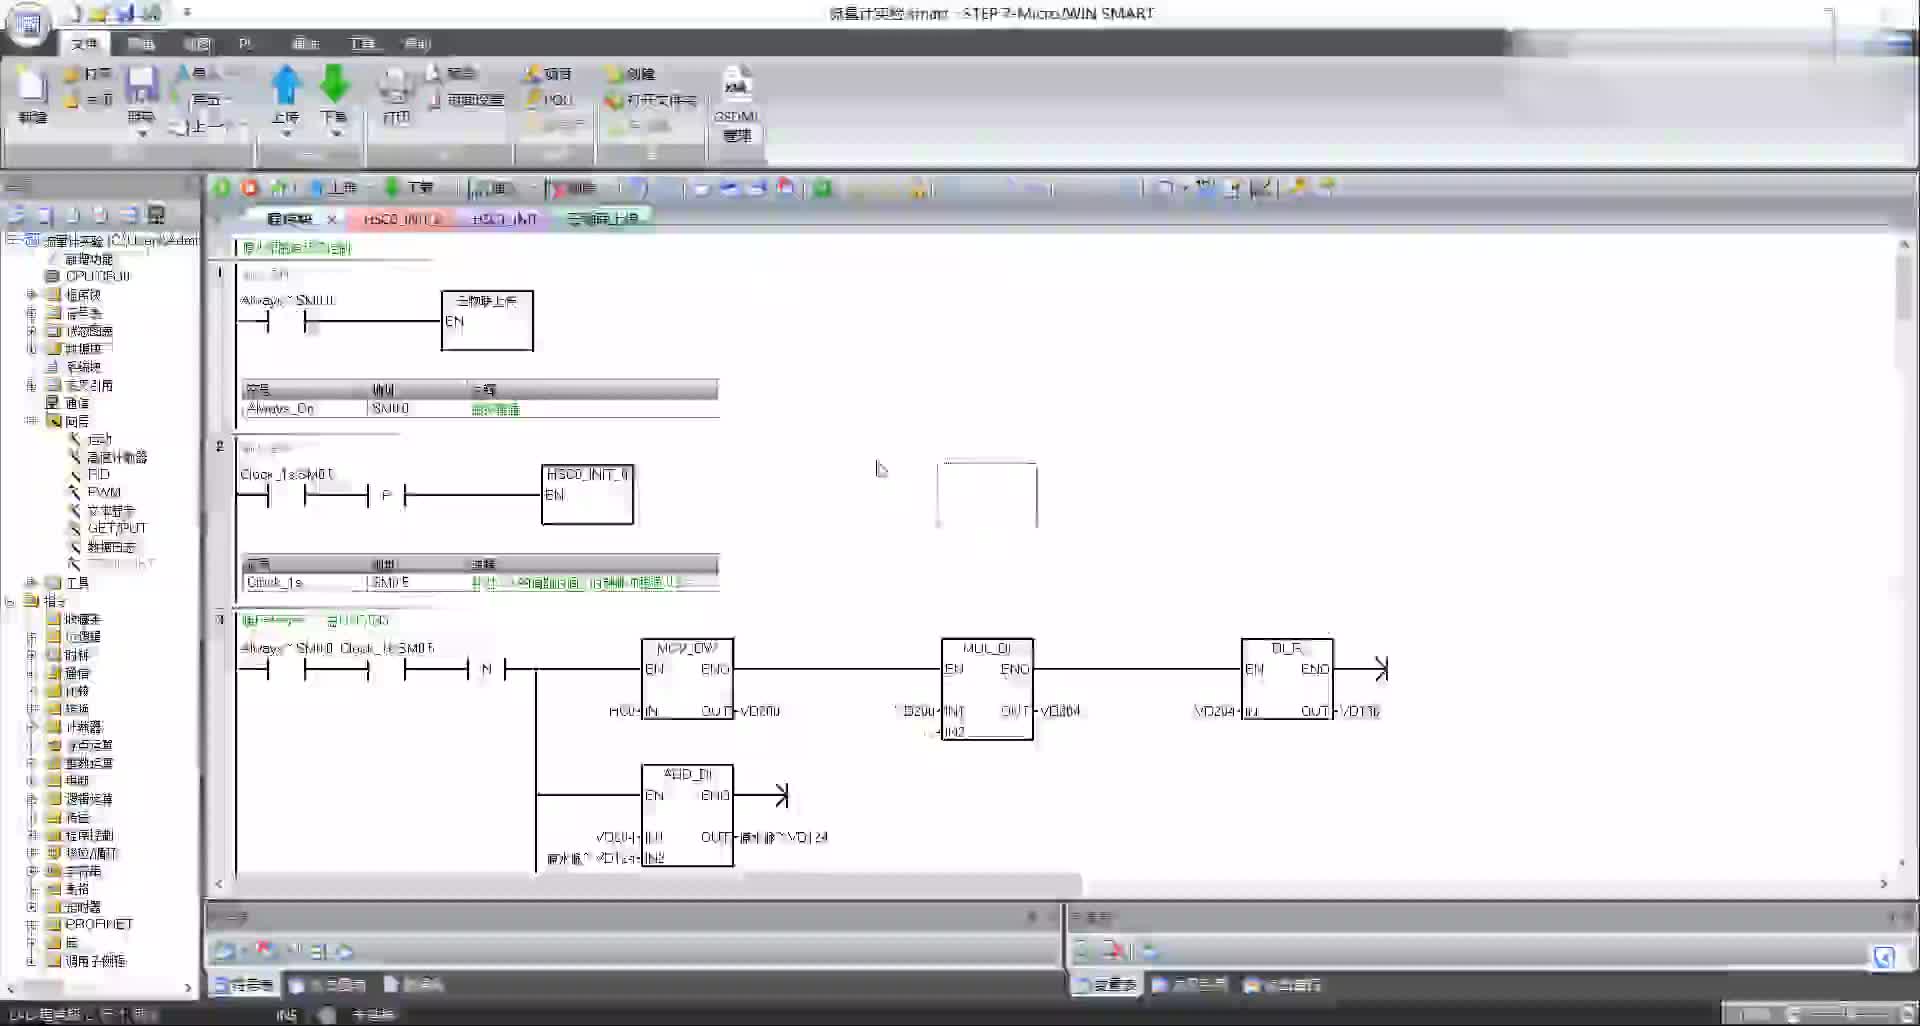Switch to 符号表 bottom panel tab
1920x1026 pixels.
pos(244,985)
